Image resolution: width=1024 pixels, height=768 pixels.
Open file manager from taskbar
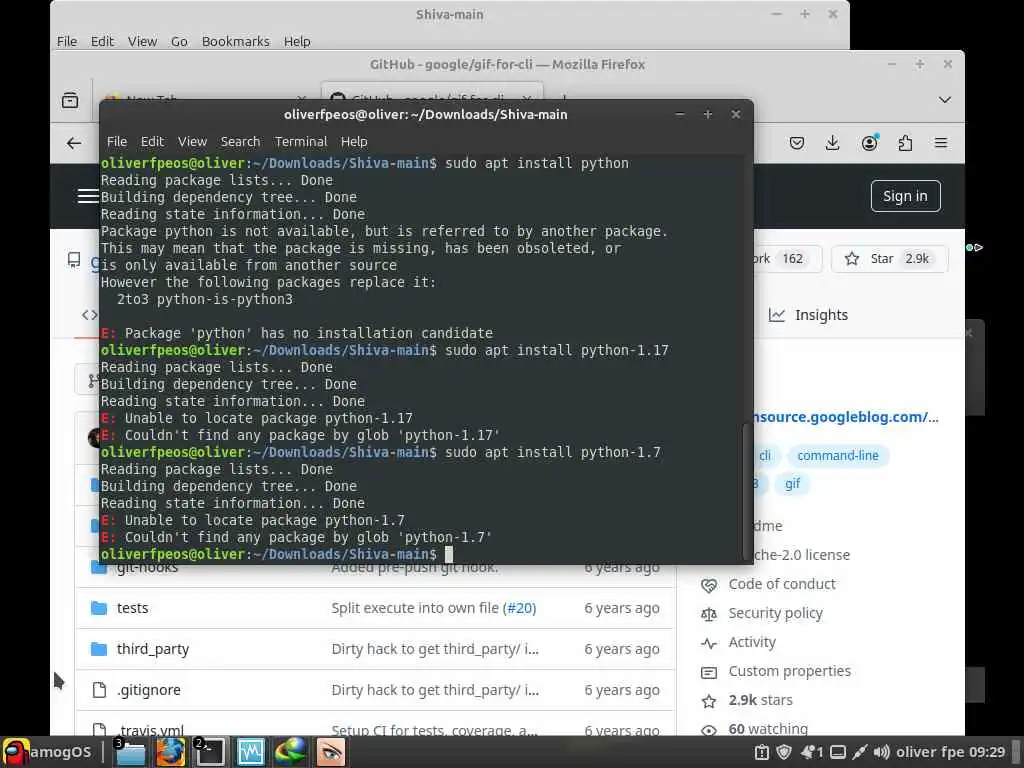[131, 752]
